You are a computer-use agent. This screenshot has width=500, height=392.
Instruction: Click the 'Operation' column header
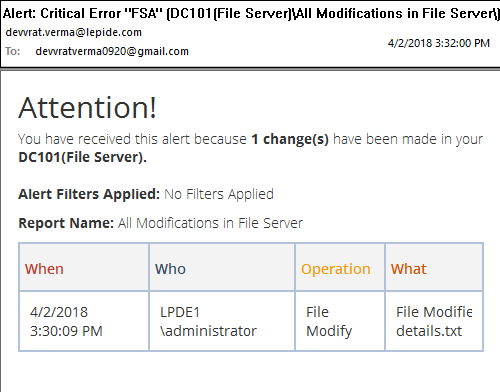tap(336, 269)
